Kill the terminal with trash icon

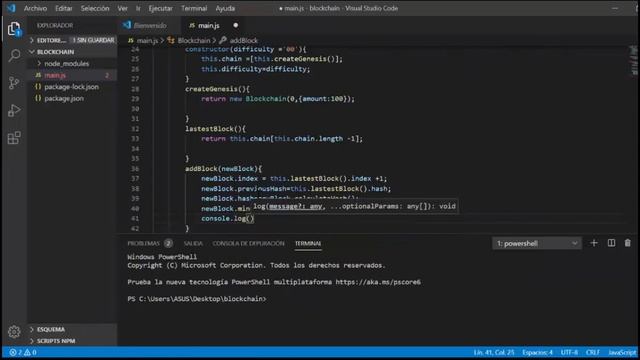click(x=628, y=243)
